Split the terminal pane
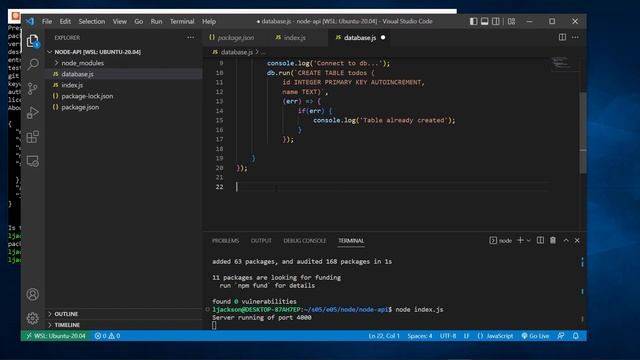The height and width of the screenshot is (360, 640). (540, 240)
